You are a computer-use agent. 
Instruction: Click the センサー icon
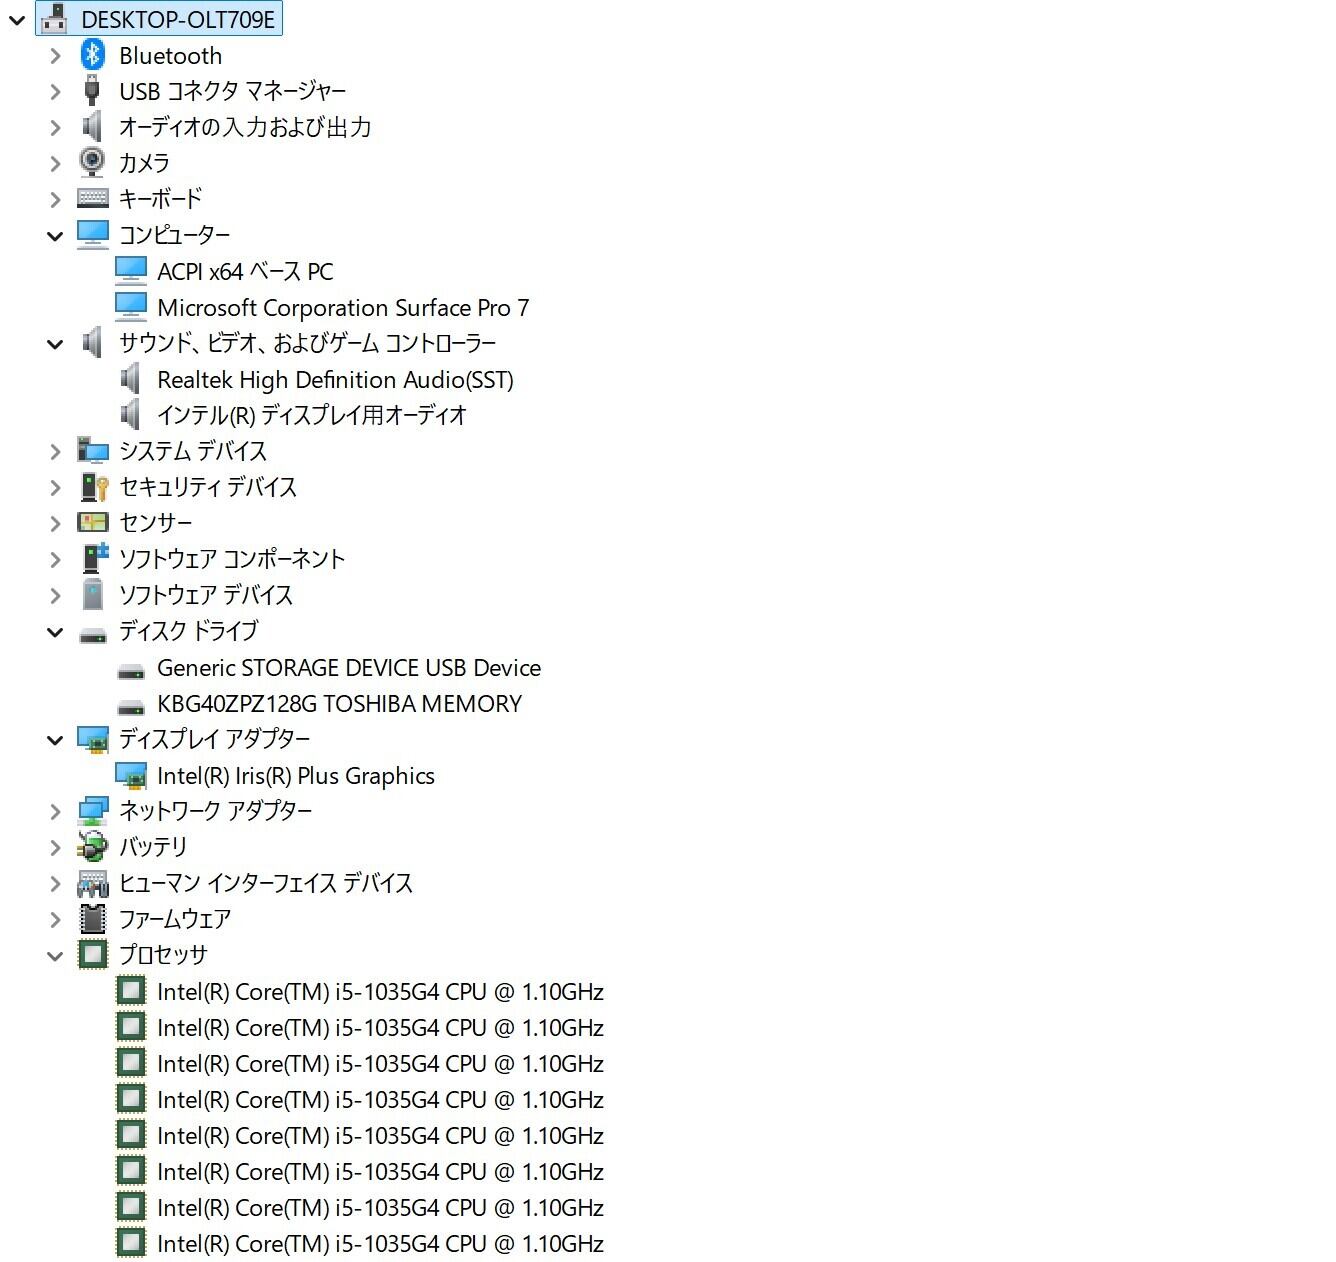(93, 522)
